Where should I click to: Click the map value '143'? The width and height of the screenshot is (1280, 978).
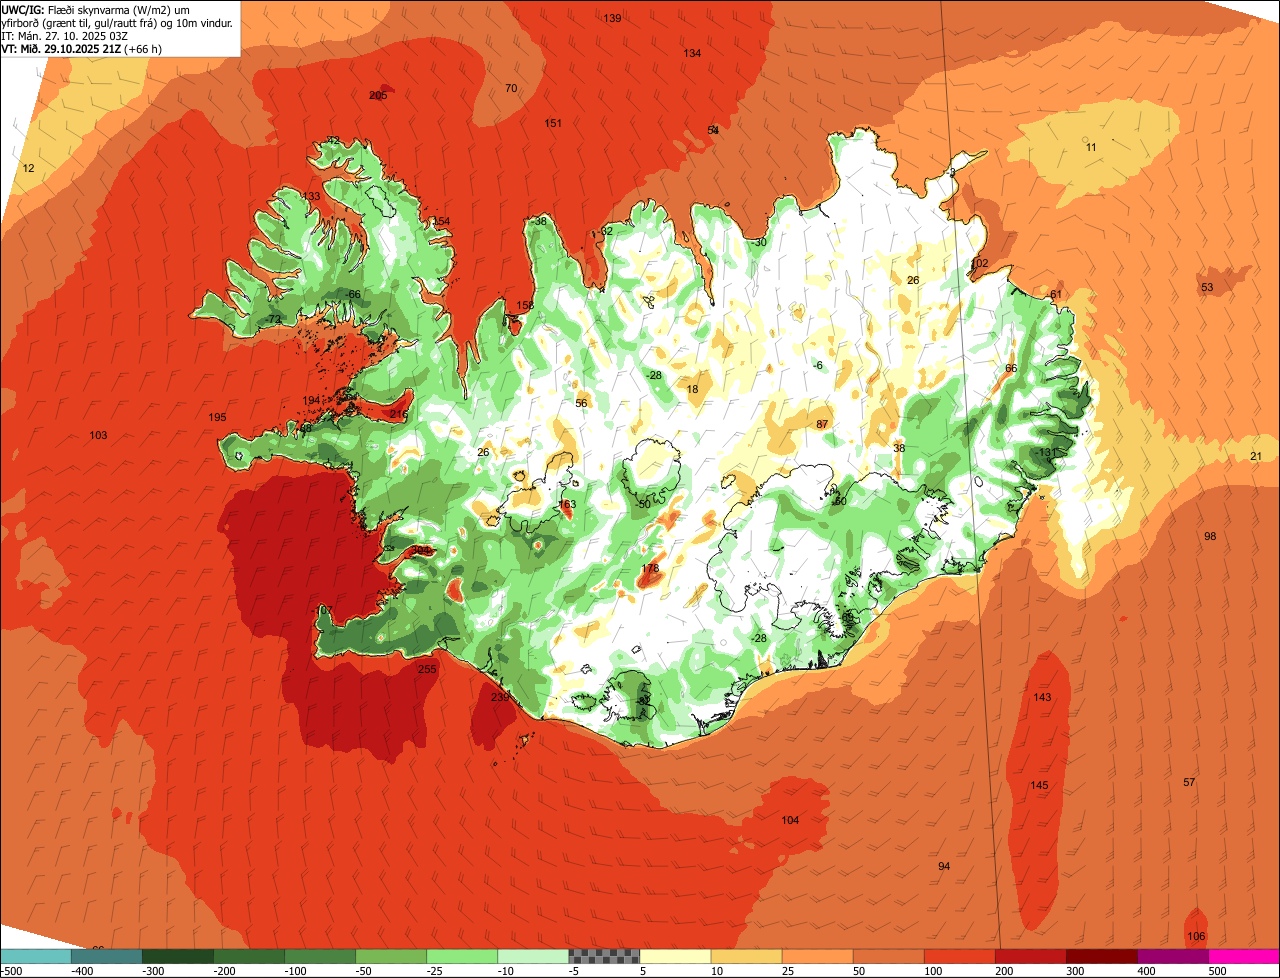(1042, 697)
